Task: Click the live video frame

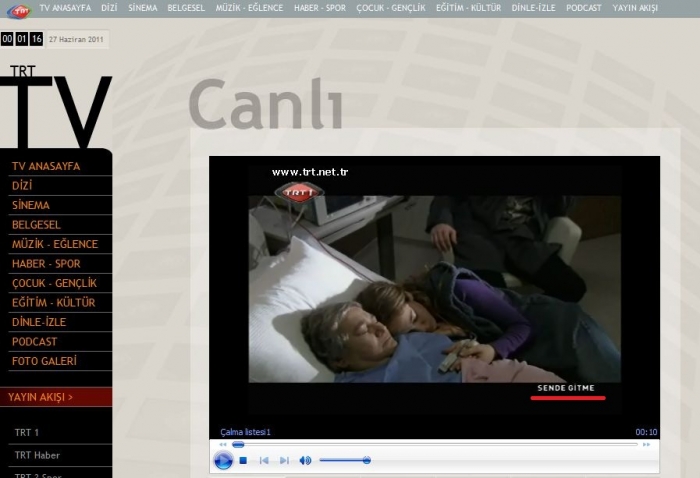Action: [434, 288]
